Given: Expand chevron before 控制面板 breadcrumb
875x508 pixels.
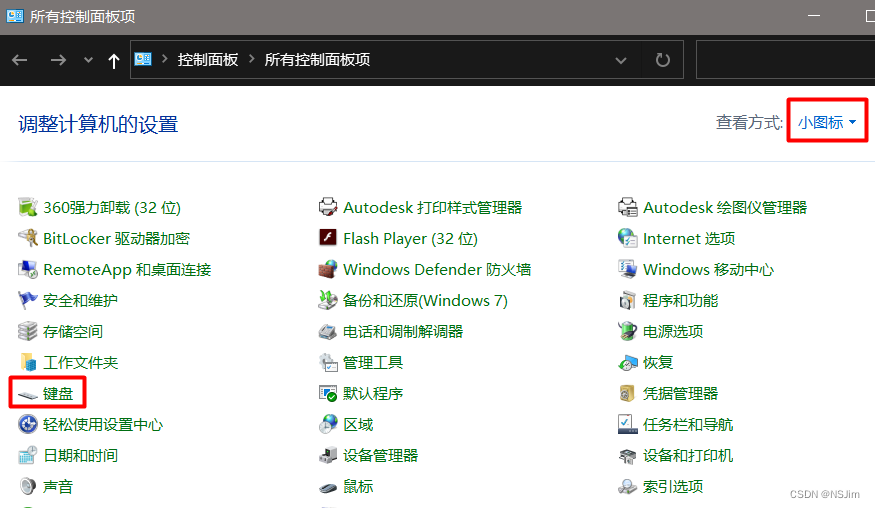Looking at the screenshot, I should pos(165,59).
